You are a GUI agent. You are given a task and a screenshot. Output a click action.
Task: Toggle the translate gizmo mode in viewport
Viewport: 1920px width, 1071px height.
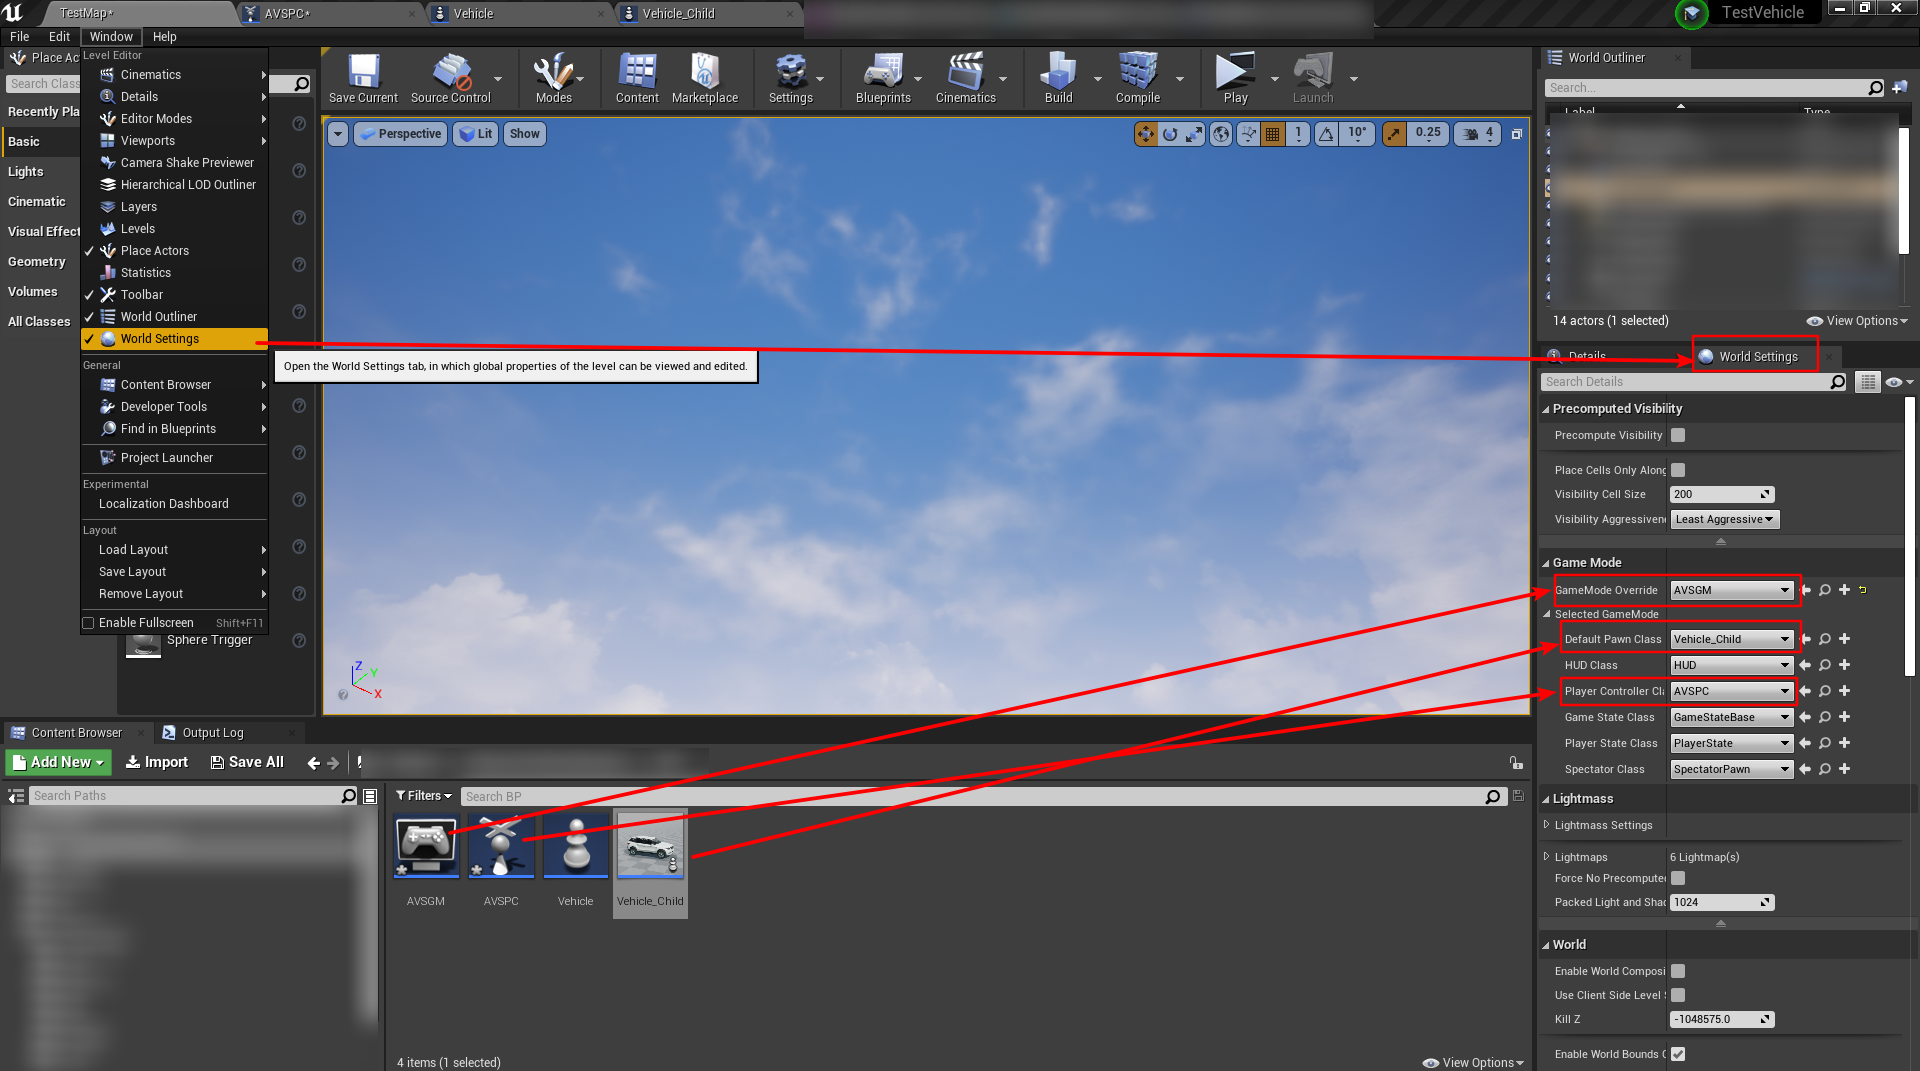click(x=1146, y=133)
